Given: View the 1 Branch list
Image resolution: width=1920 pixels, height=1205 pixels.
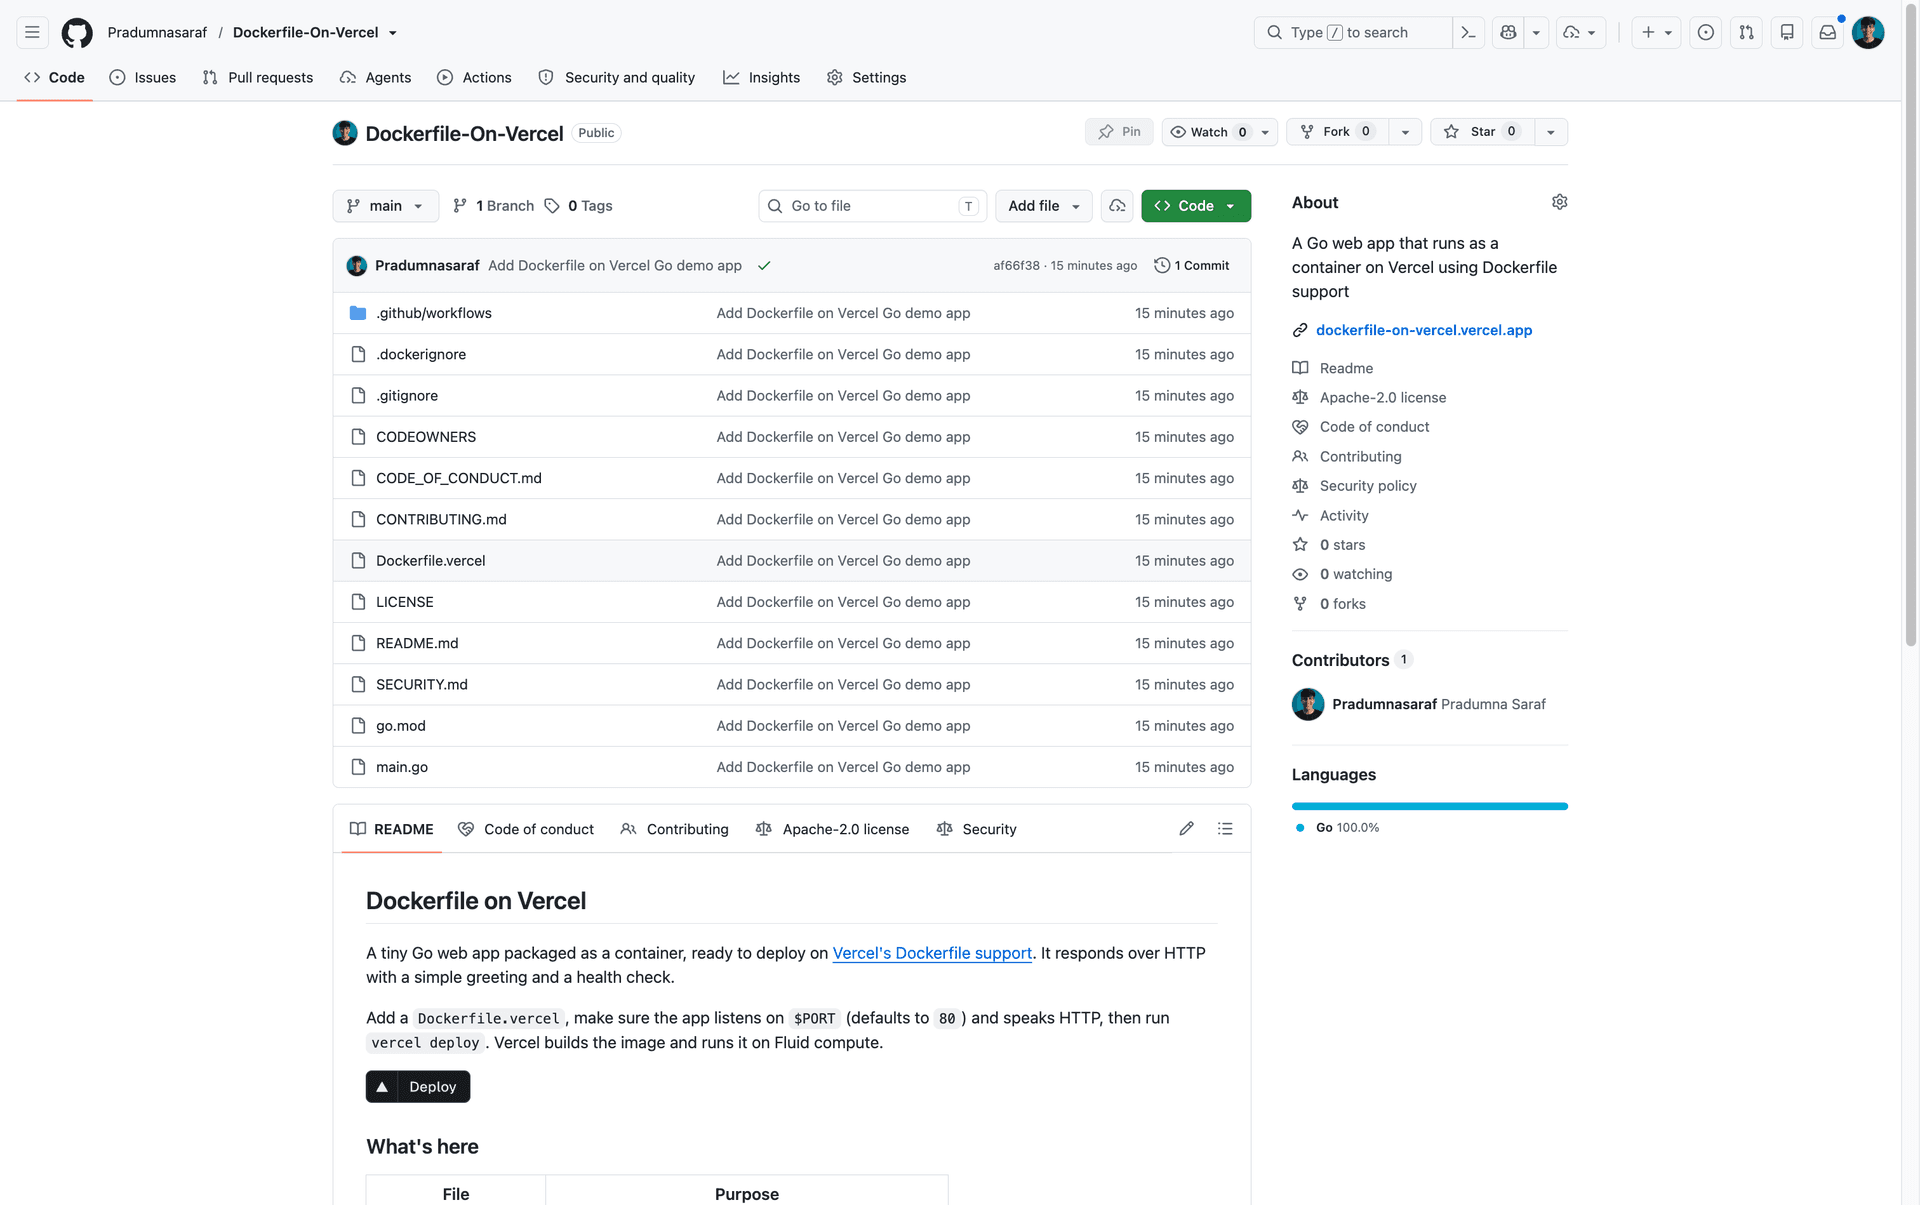Looking at the screenshot, I should point(494,206).
